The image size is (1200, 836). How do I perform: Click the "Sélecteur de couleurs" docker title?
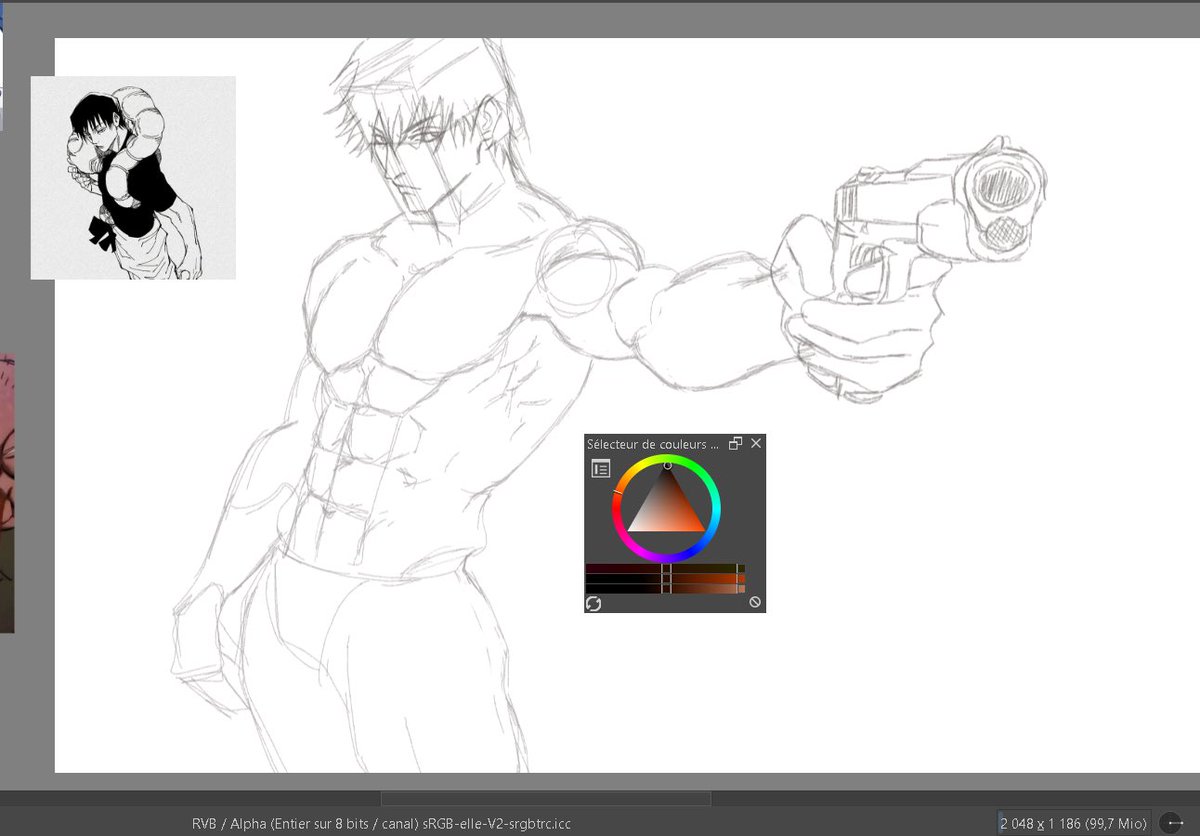[652, 444]
